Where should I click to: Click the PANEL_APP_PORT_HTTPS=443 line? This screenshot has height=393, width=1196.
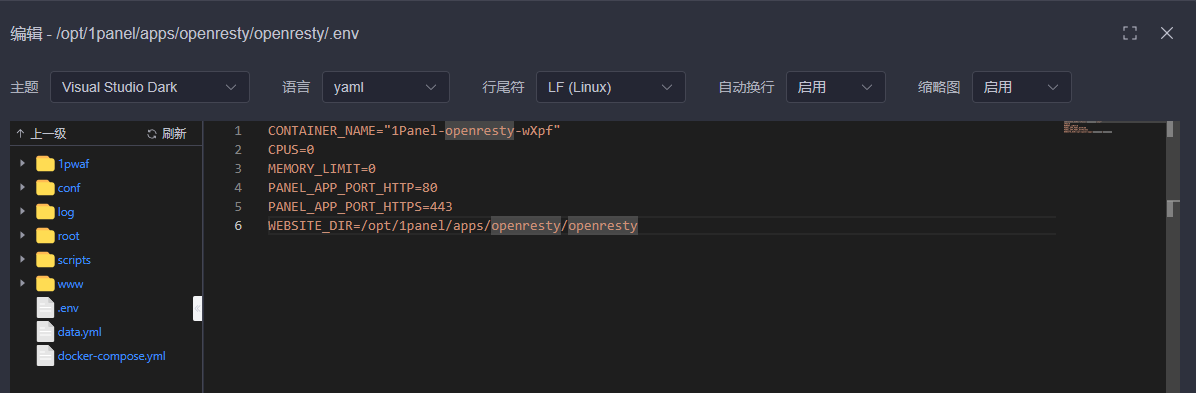pos(360,207)
